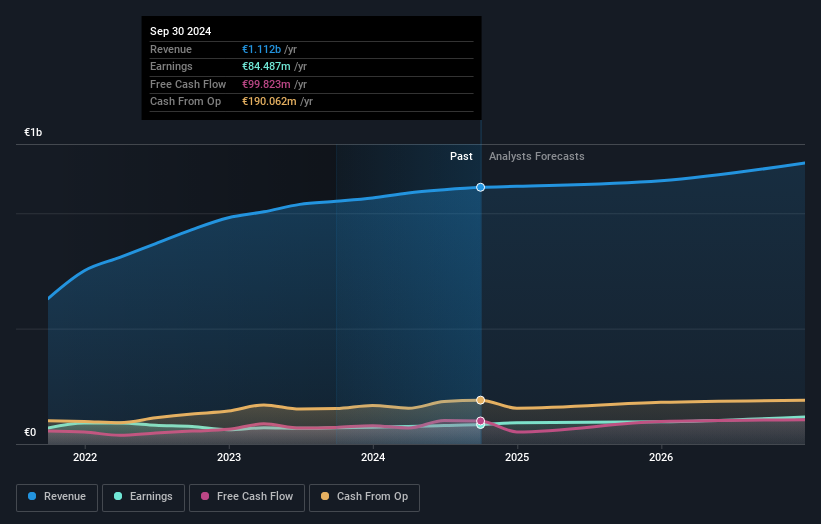821x524 pixels.
Task: Click the 'Sep 30 2024' tooltip date
Action: (181, 31)
